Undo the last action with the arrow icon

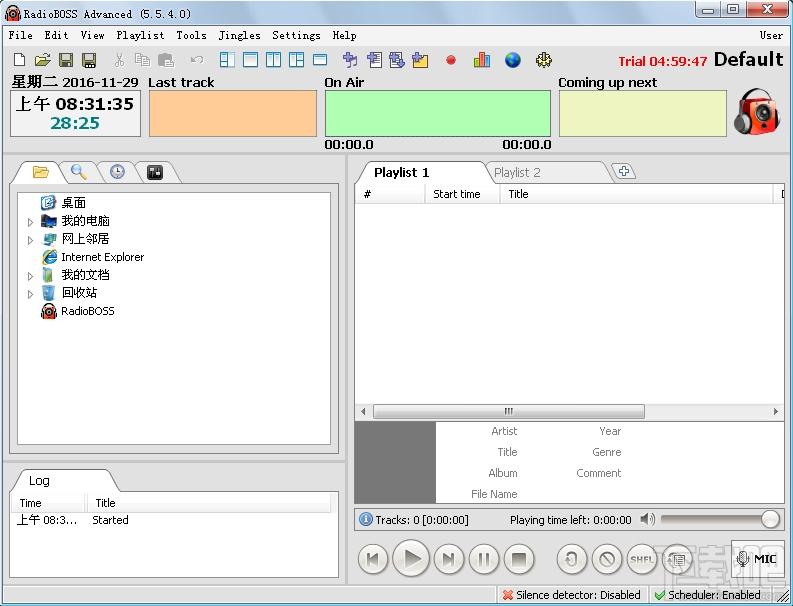[197, 60]
